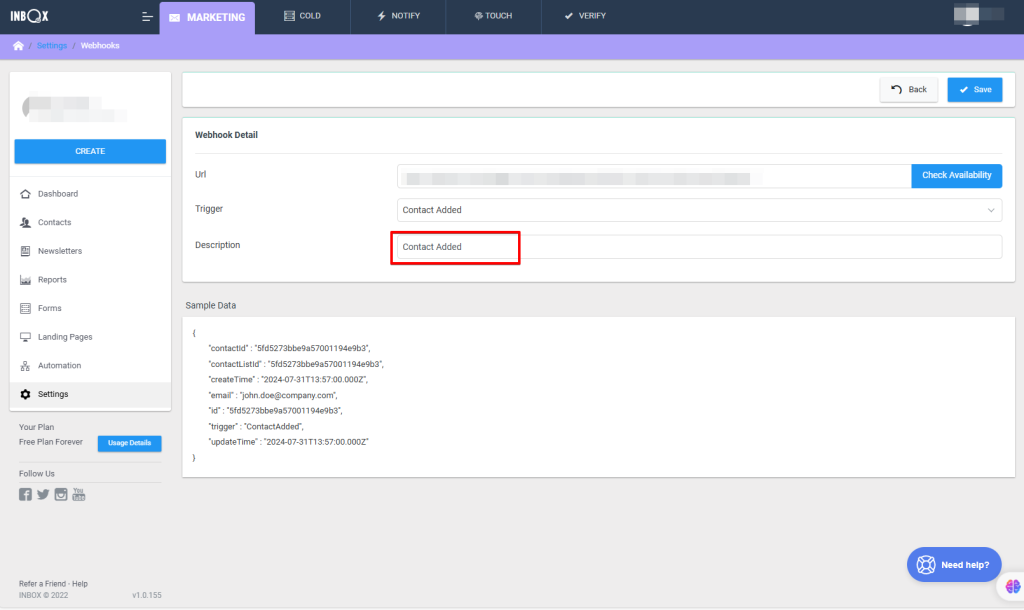Click the blue Create button
Viewport: 1024px width, 610px height.
(90, 151)
